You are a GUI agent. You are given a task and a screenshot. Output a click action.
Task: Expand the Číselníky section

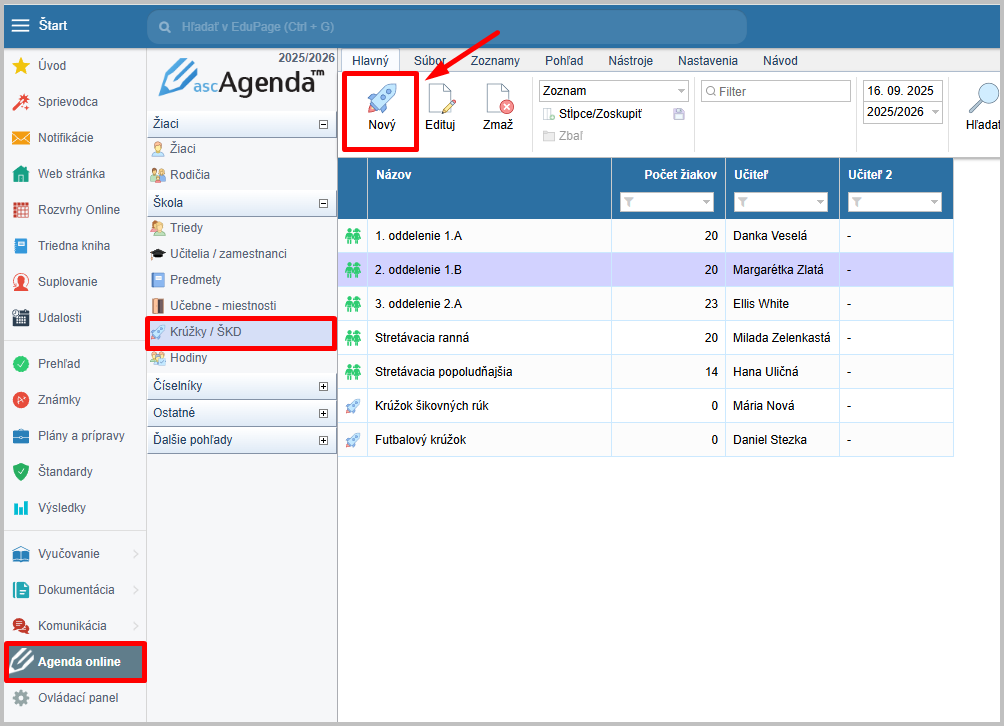323,386
